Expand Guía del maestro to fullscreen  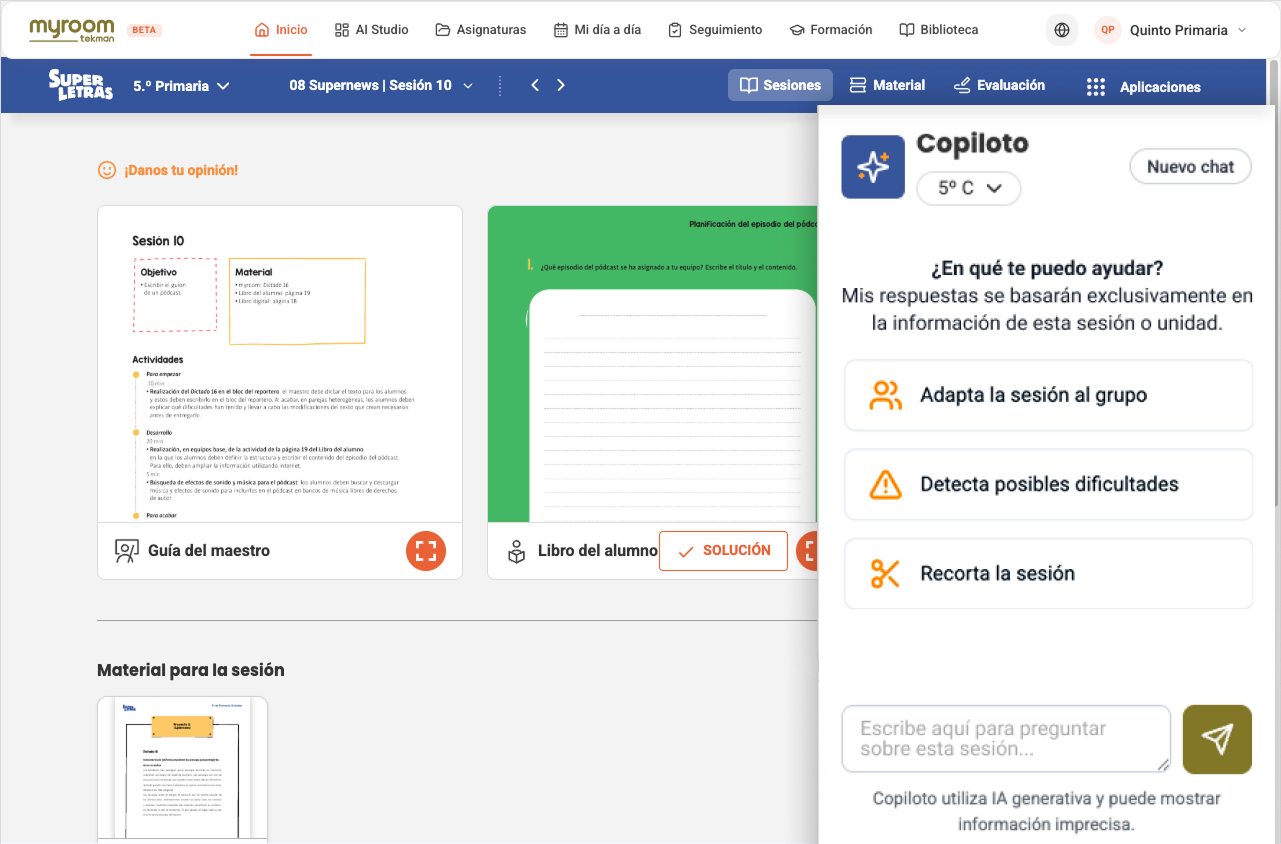coord(426,550)
